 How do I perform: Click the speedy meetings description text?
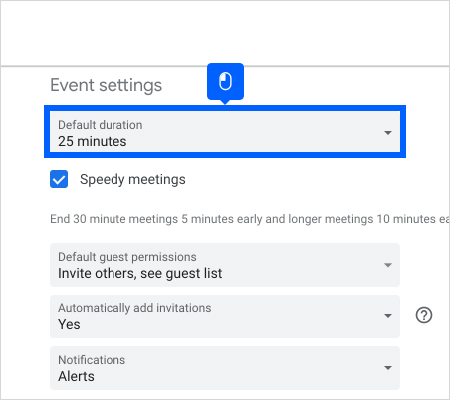tap(250, 219)
